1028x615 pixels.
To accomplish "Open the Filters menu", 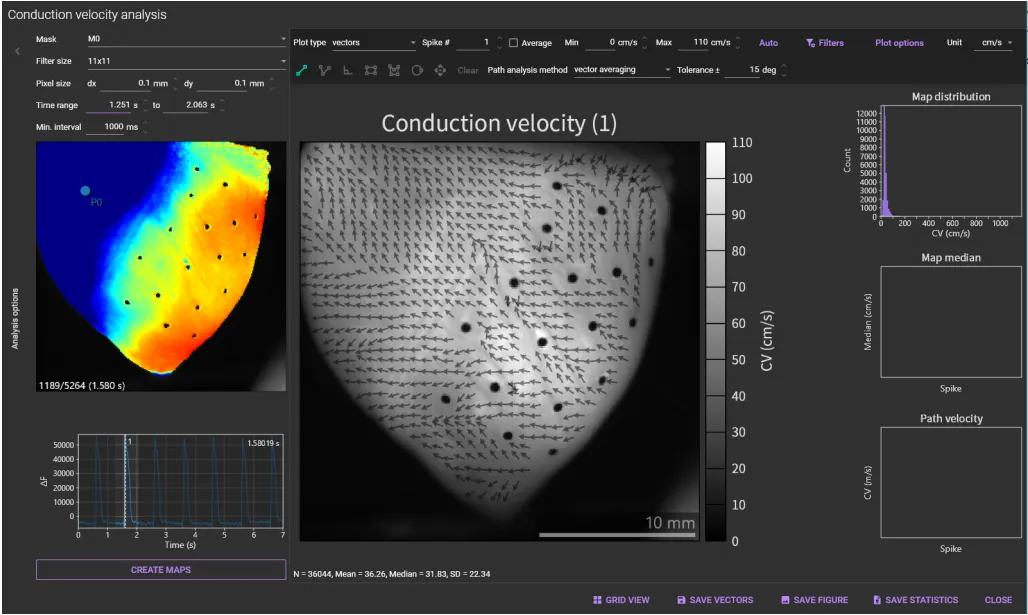I will 825,43.
